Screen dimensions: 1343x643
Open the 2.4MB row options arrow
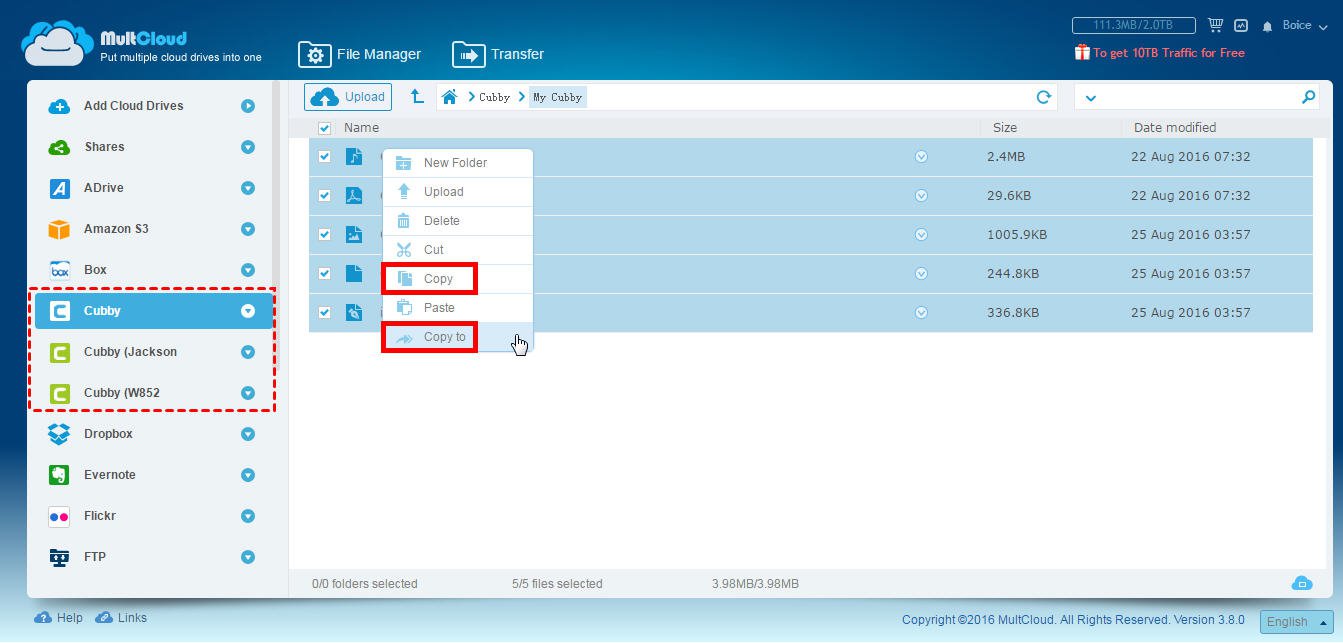click(x=922, y=157)
